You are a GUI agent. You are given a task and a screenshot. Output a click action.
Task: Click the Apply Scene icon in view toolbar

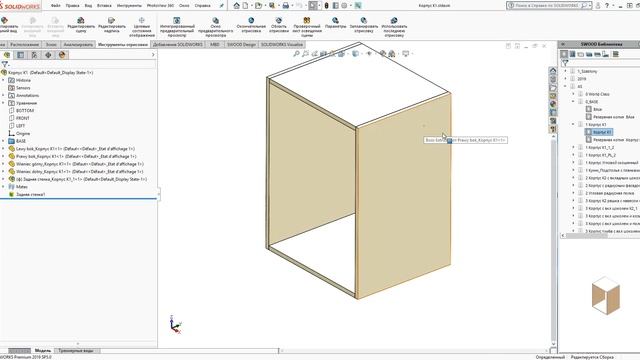click(x=392, y=53)
